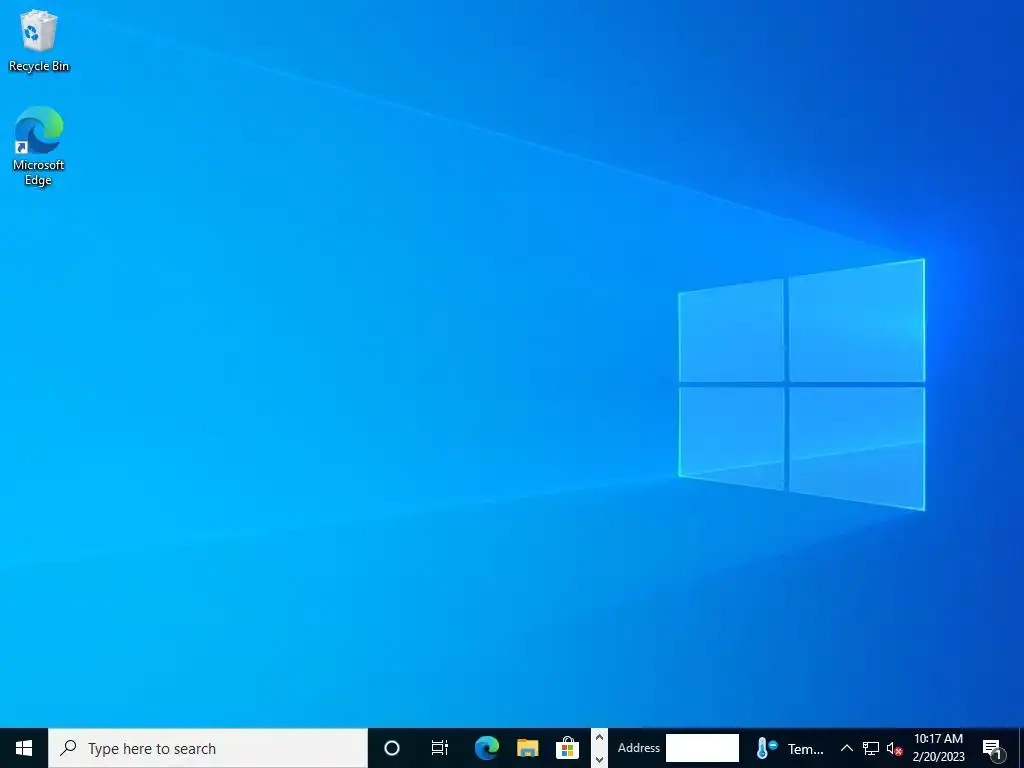Screen dimensions: 1024x768
Task: Open the Windows Start menu
Action: coord(24,748)
